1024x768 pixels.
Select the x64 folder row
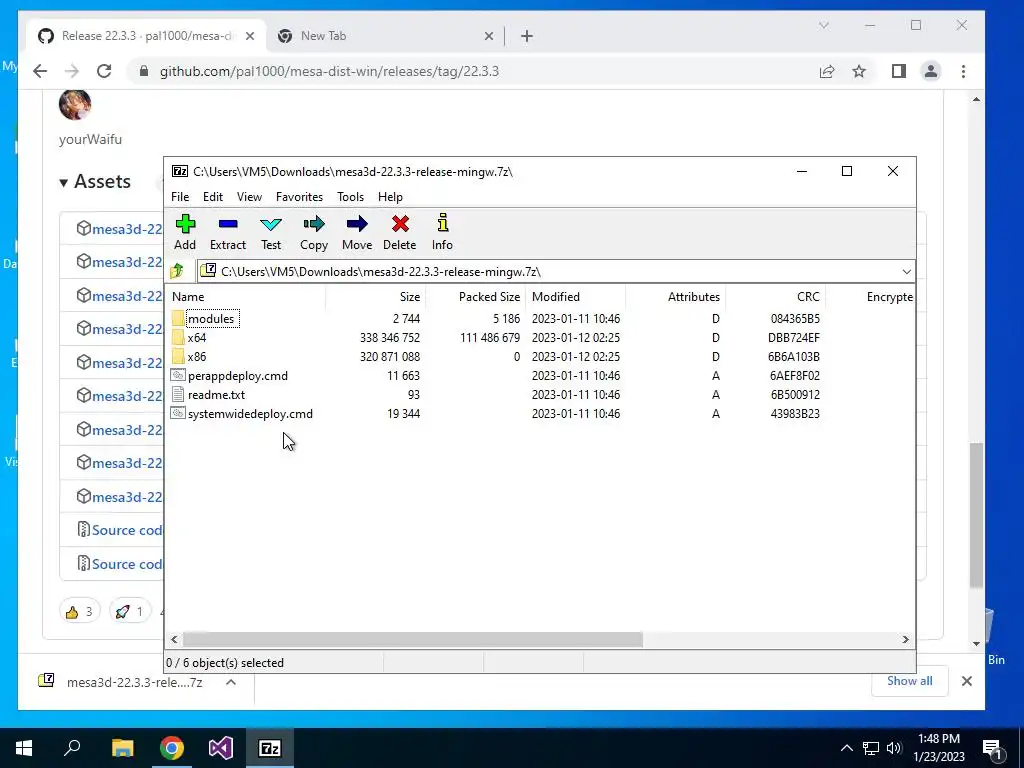pyautogui.click(x=197, y=338)
